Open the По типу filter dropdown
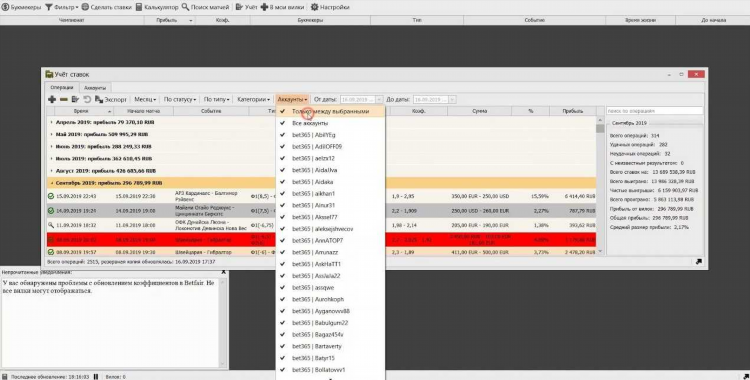The width and height of the screenshot is (750, 380). (x=217, y=99)
